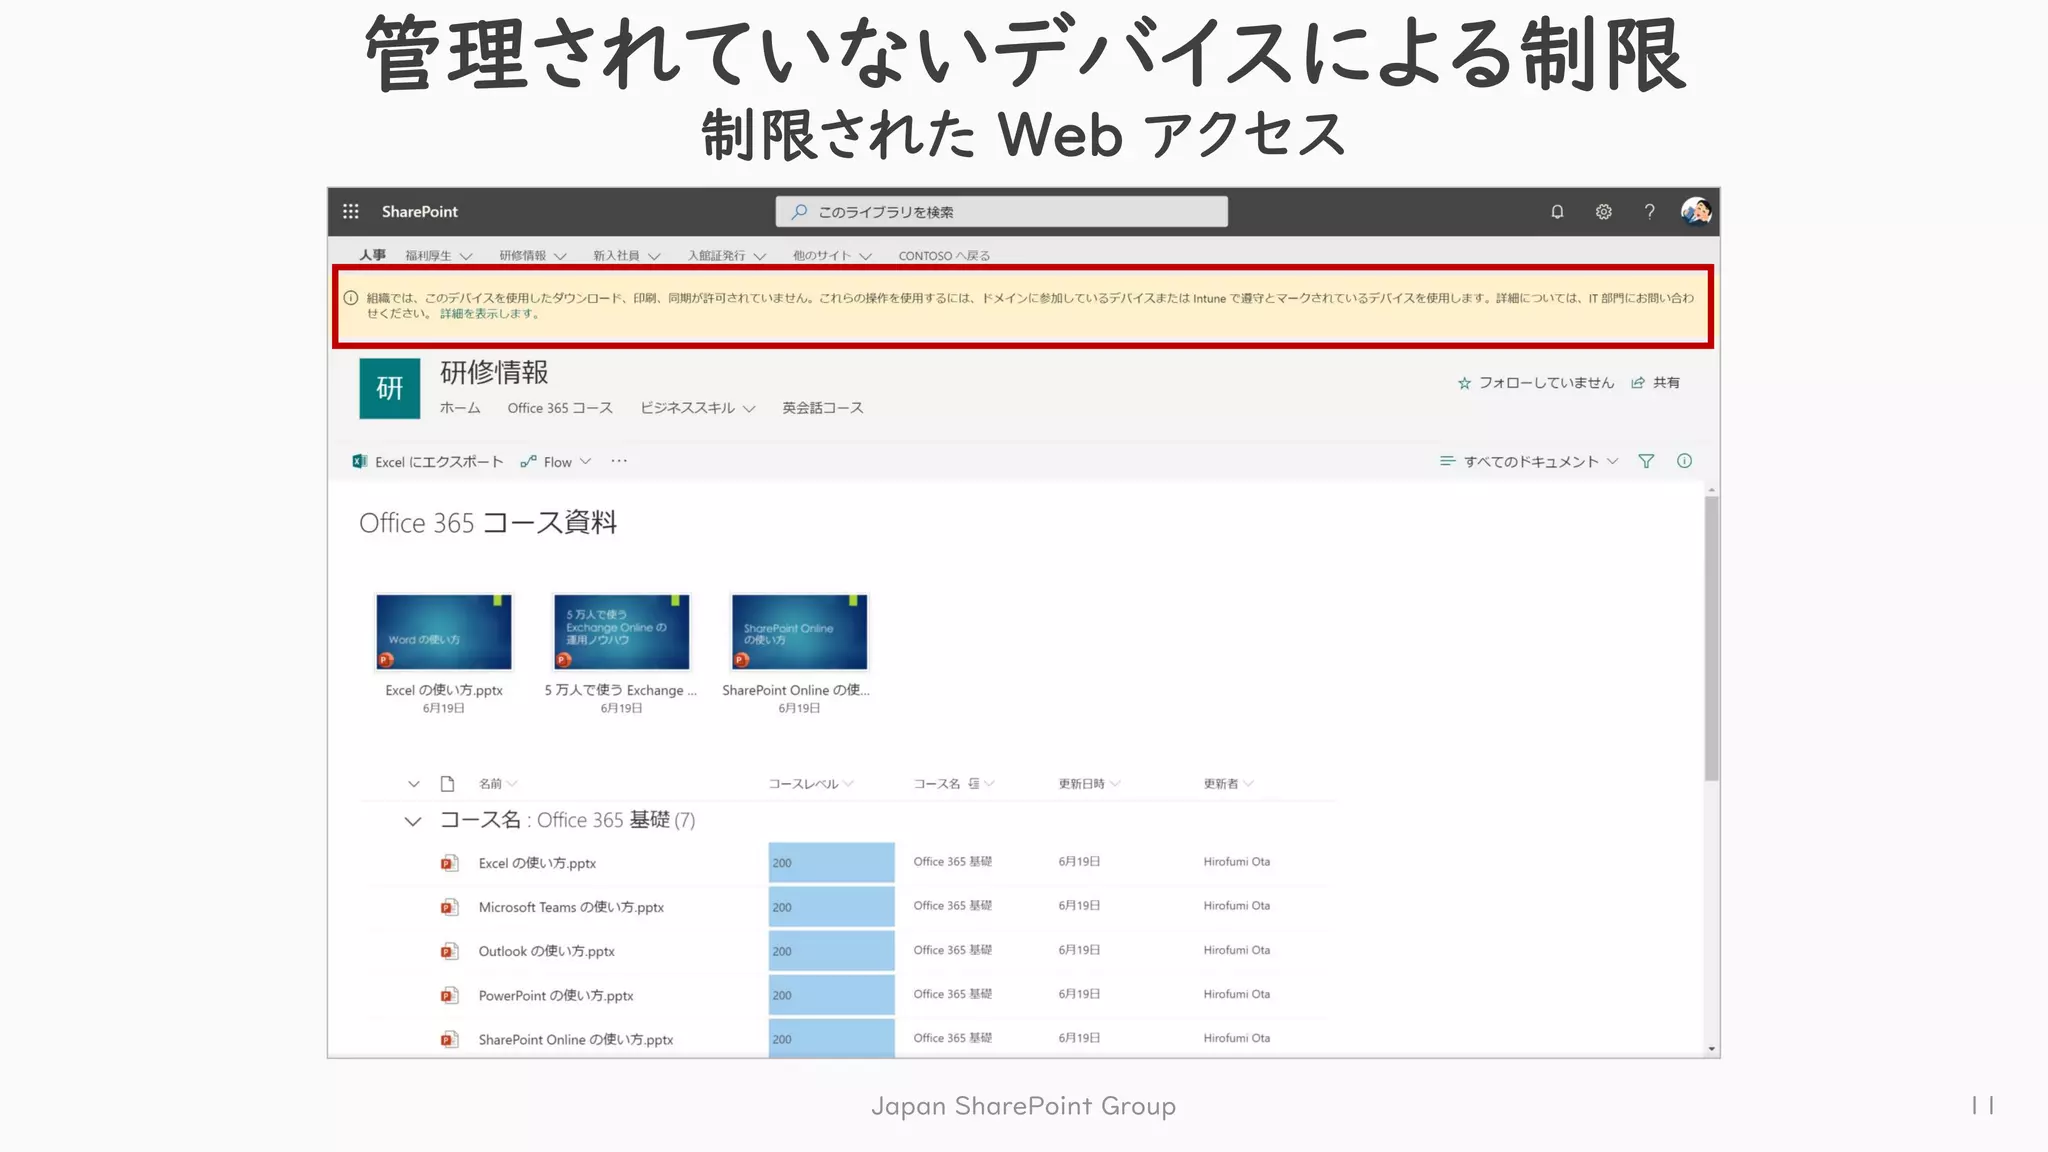2048x1152 pixels.
Task: Click the 200 level cell of Outlook row
Action: click(831, 951)
